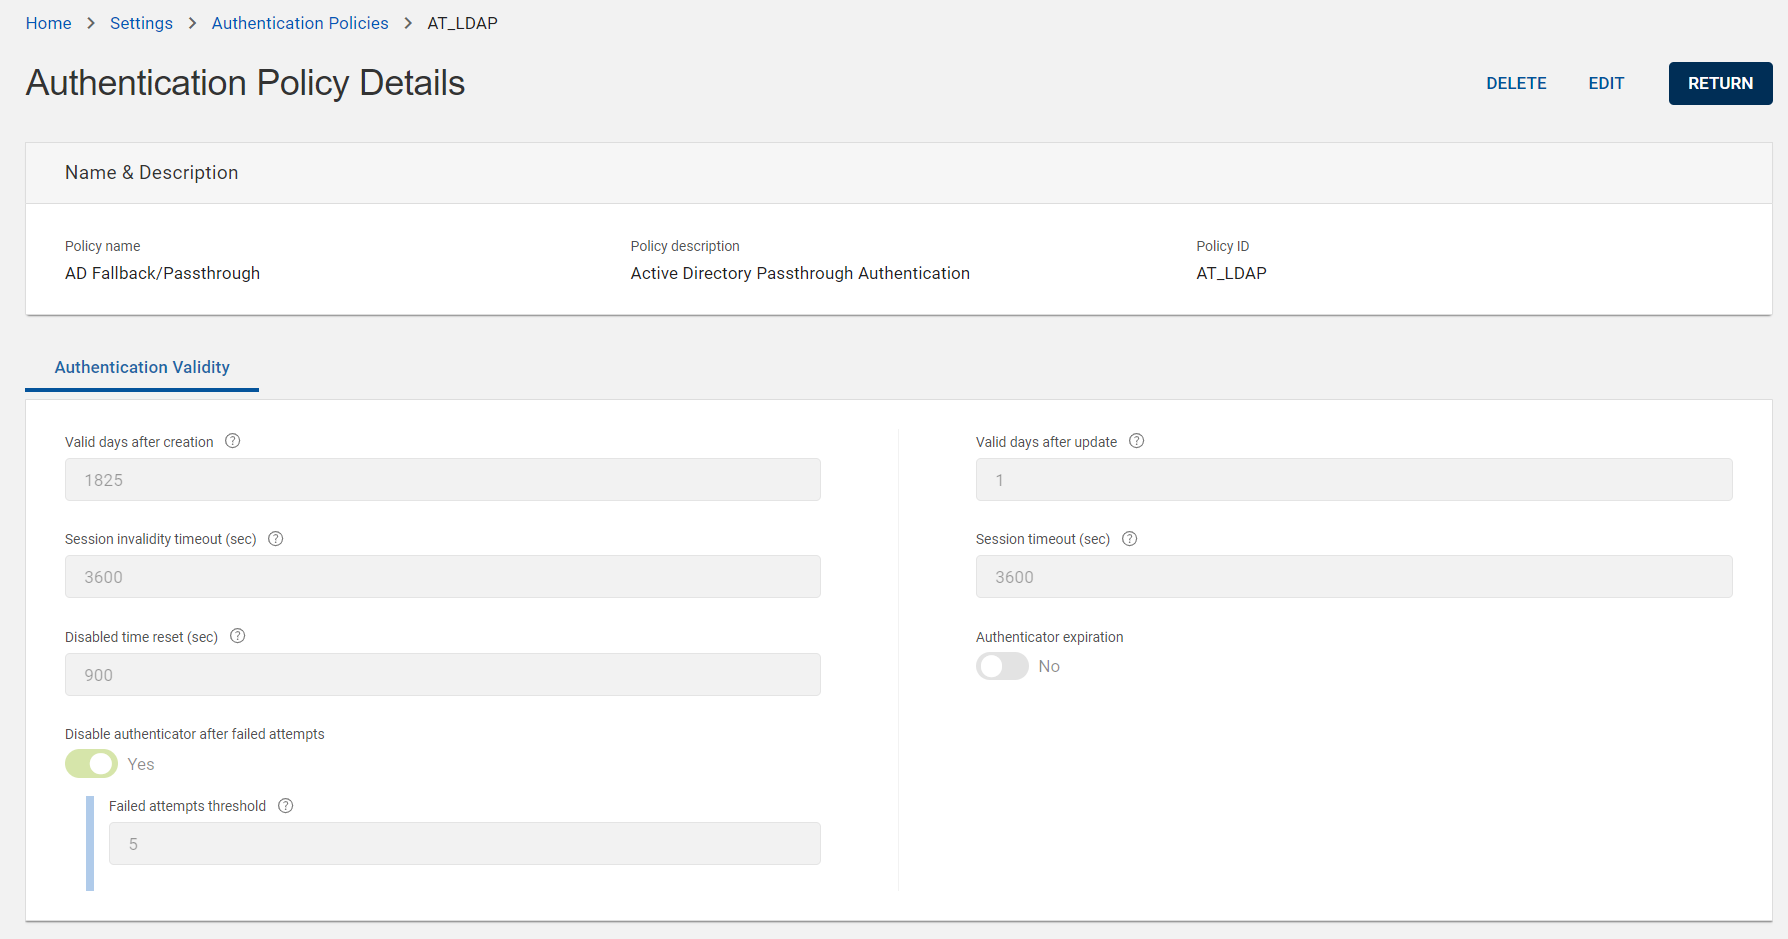This screenshot has height=939, width=1788.
Task: Disable authenticator after failed attempts toggle
Action: tap(91, 763)
